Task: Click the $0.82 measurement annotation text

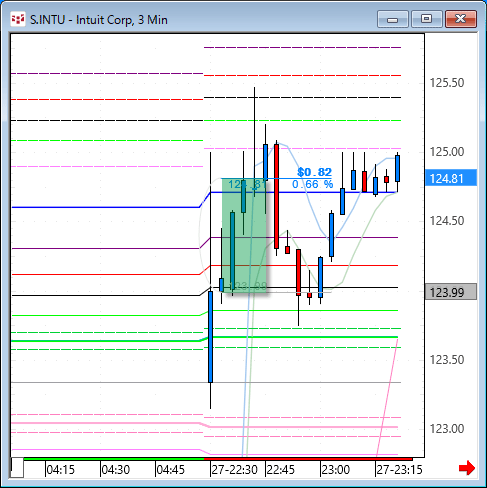Action: pyautogui.click(x=314, y=172)
